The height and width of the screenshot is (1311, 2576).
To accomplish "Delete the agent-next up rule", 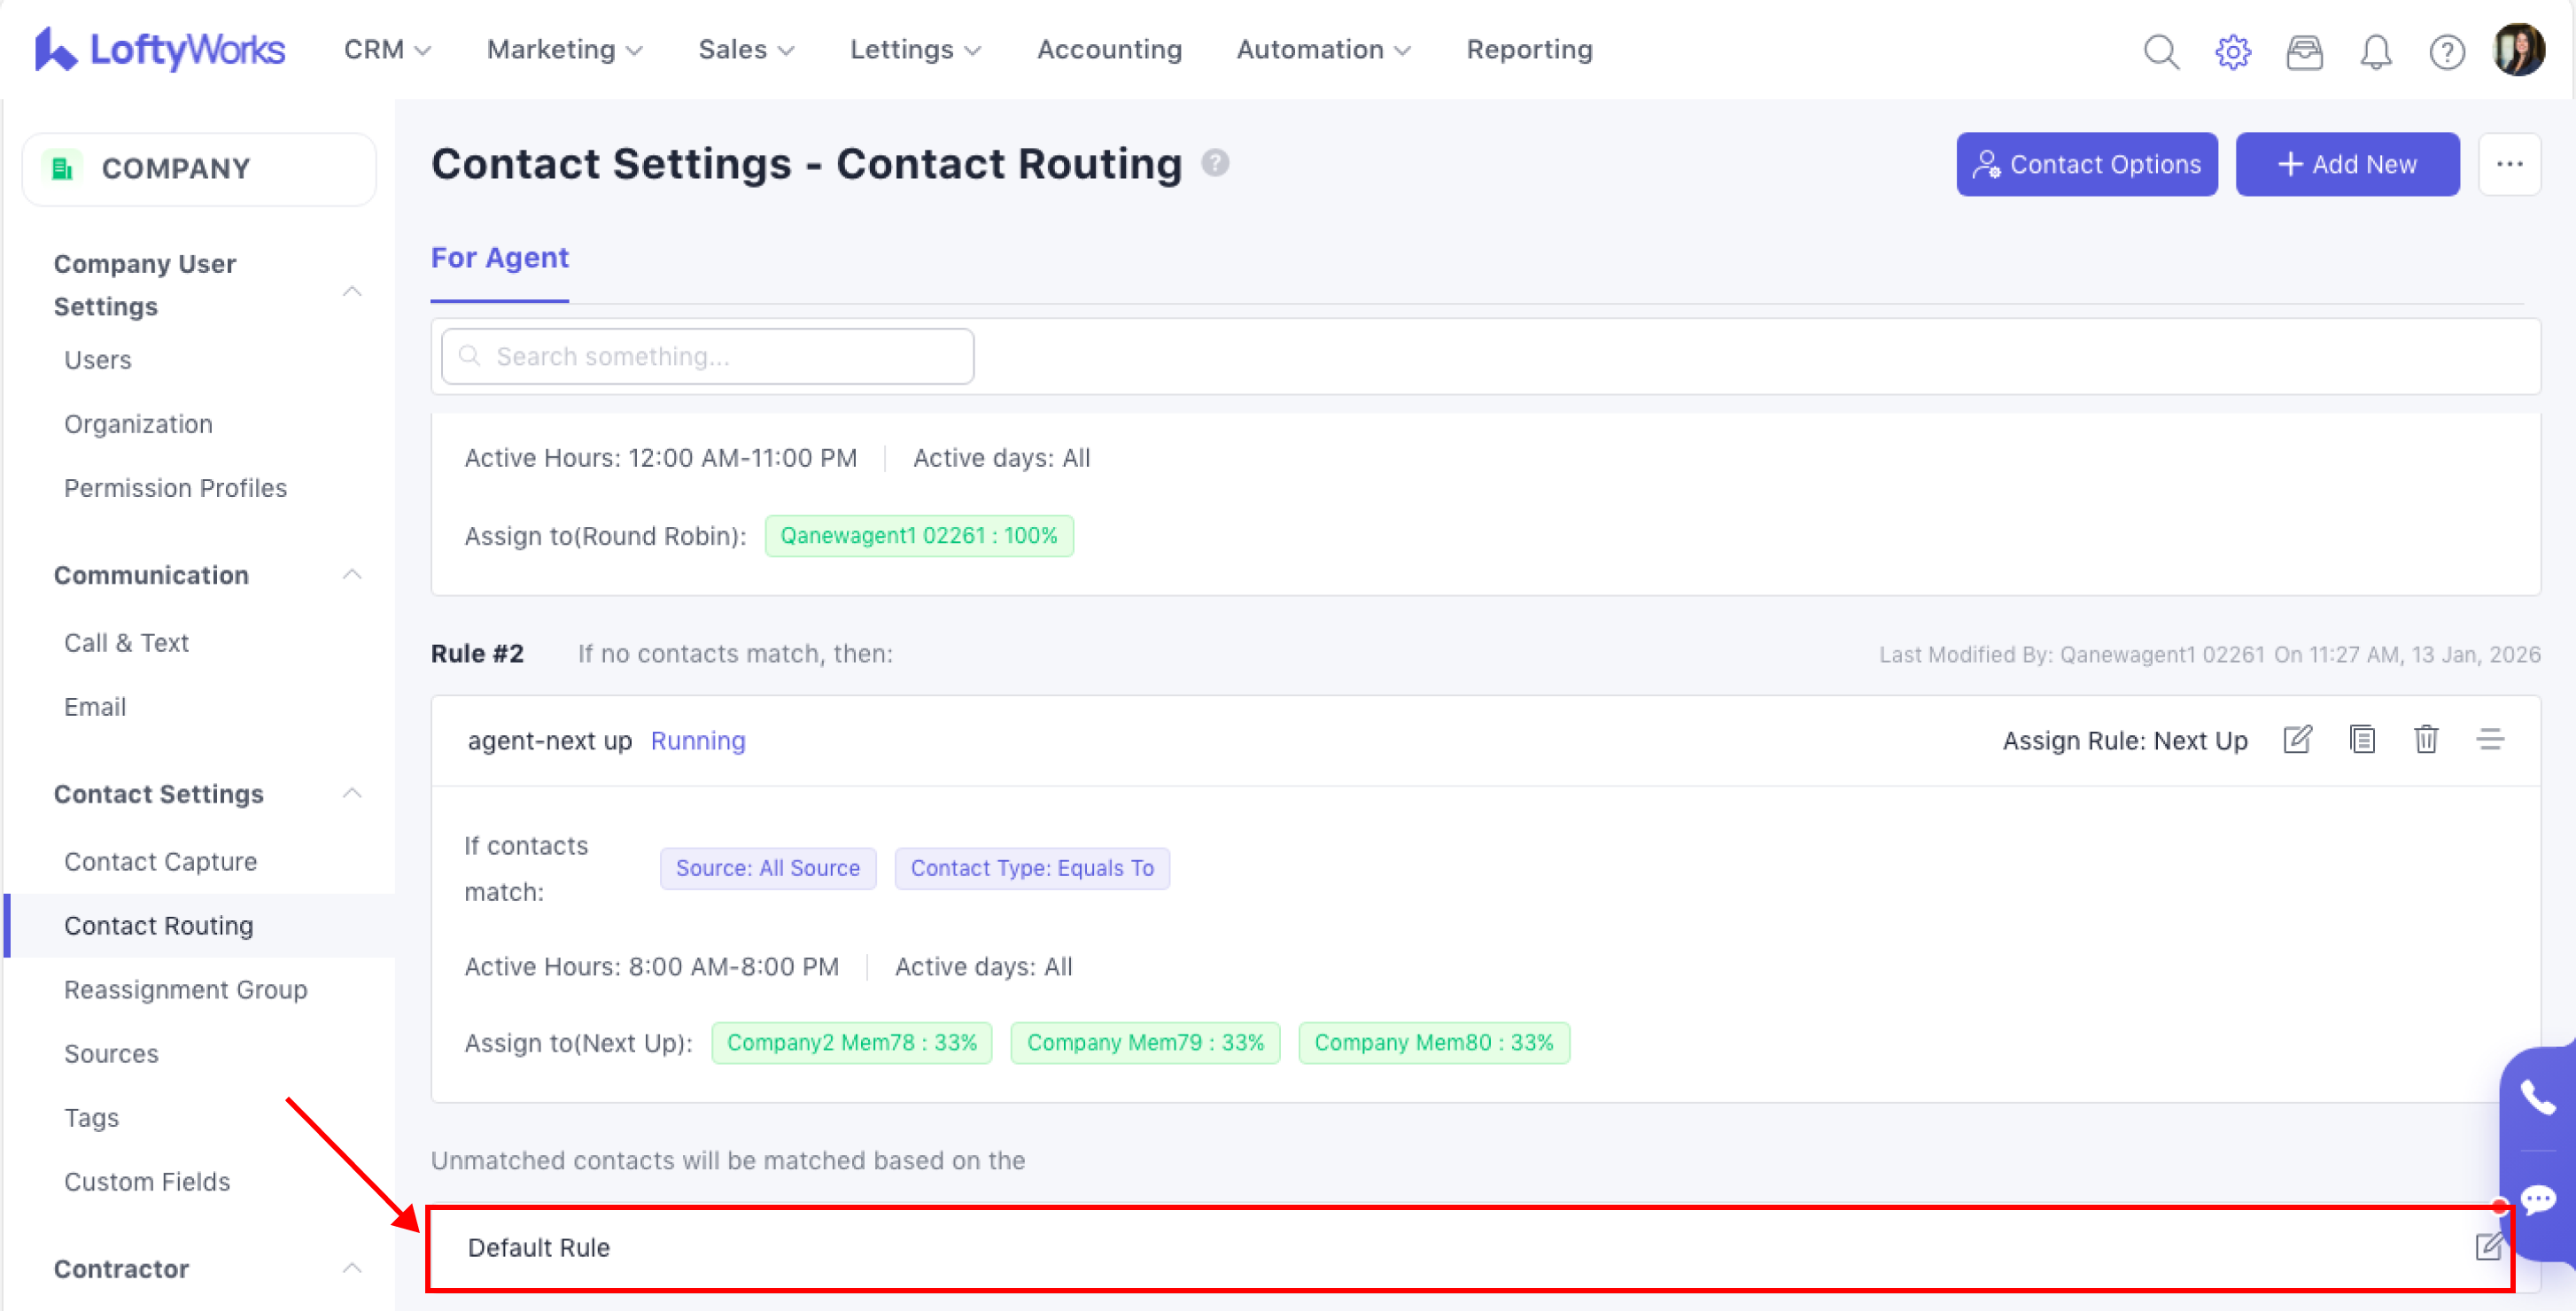I will pos(2426,740).
